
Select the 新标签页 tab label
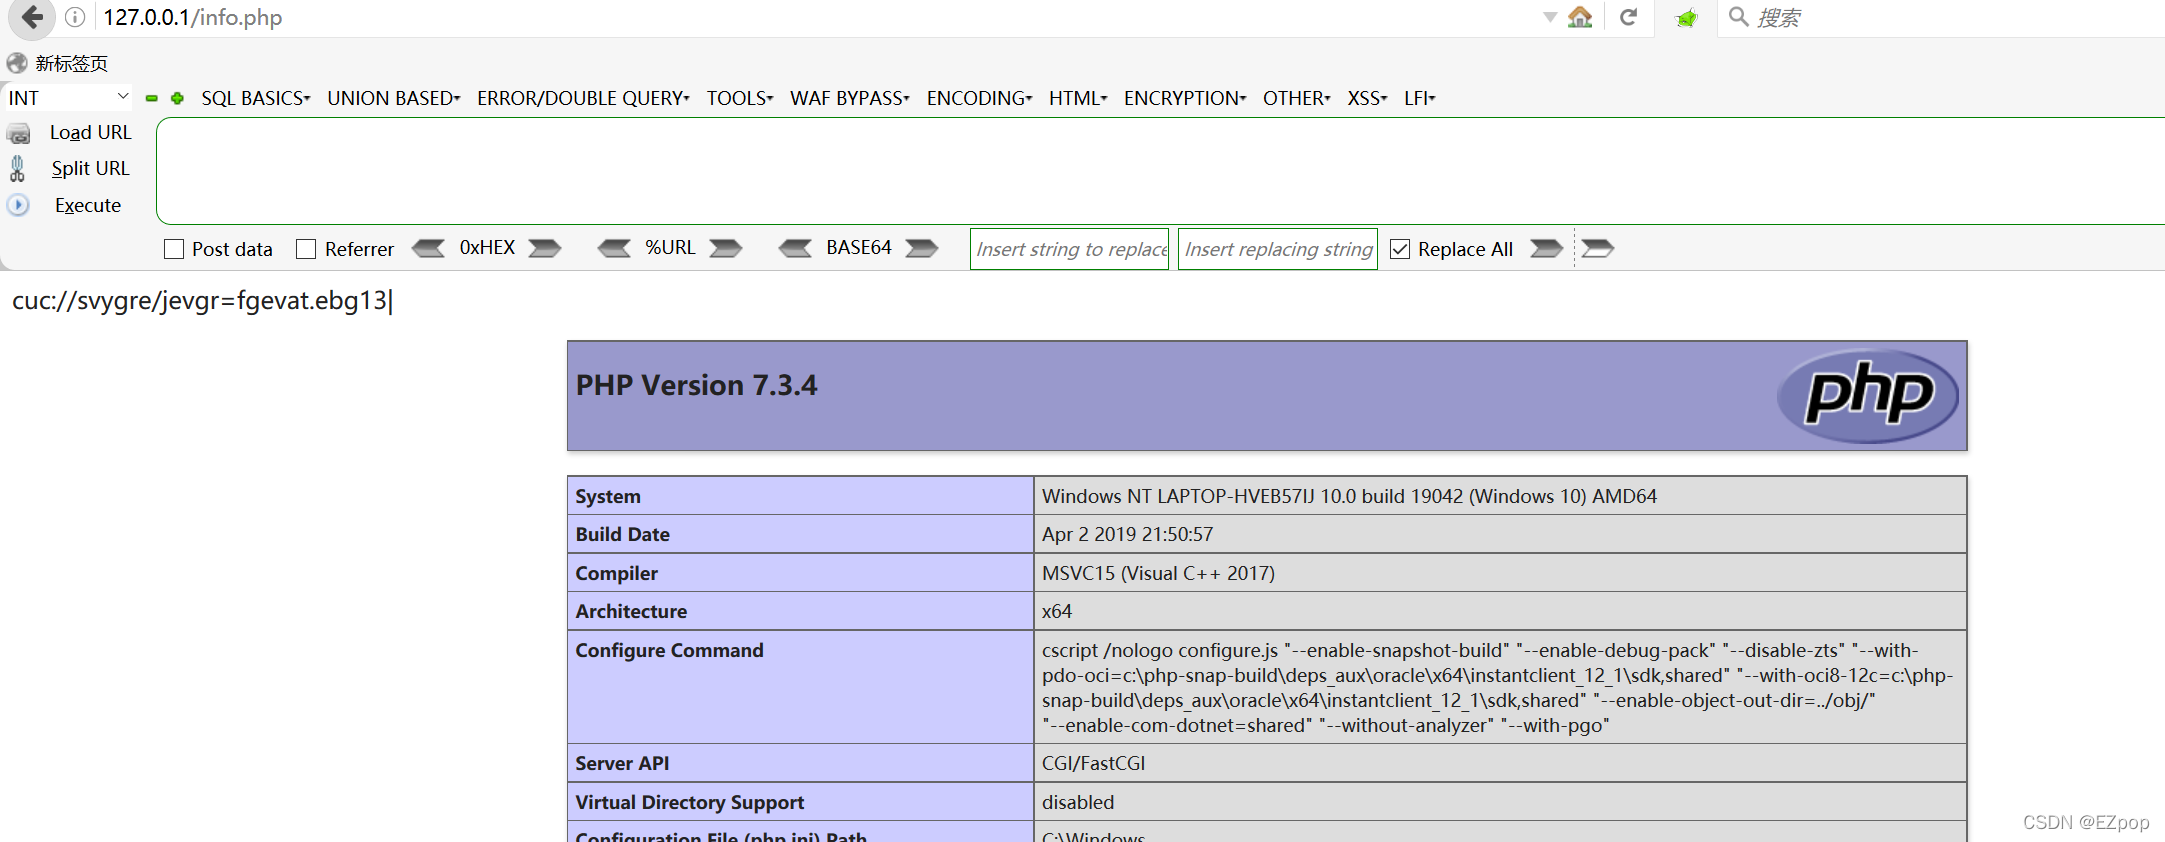[x=71, y=63]
